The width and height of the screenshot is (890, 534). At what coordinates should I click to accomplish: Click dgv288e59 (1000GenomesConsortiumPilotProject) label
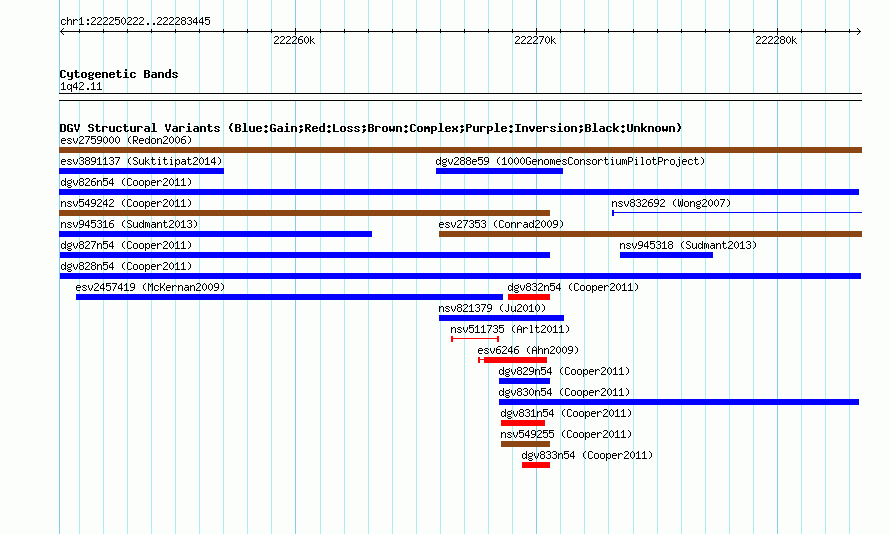pos(570,161)
